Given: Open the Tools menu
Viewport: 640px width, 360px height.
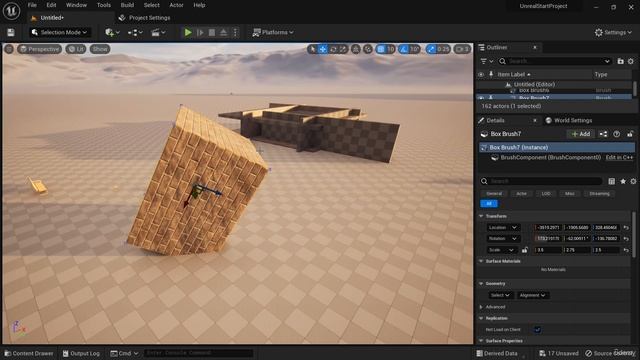Looking at the screenshot, I should [x=104, y=5].
